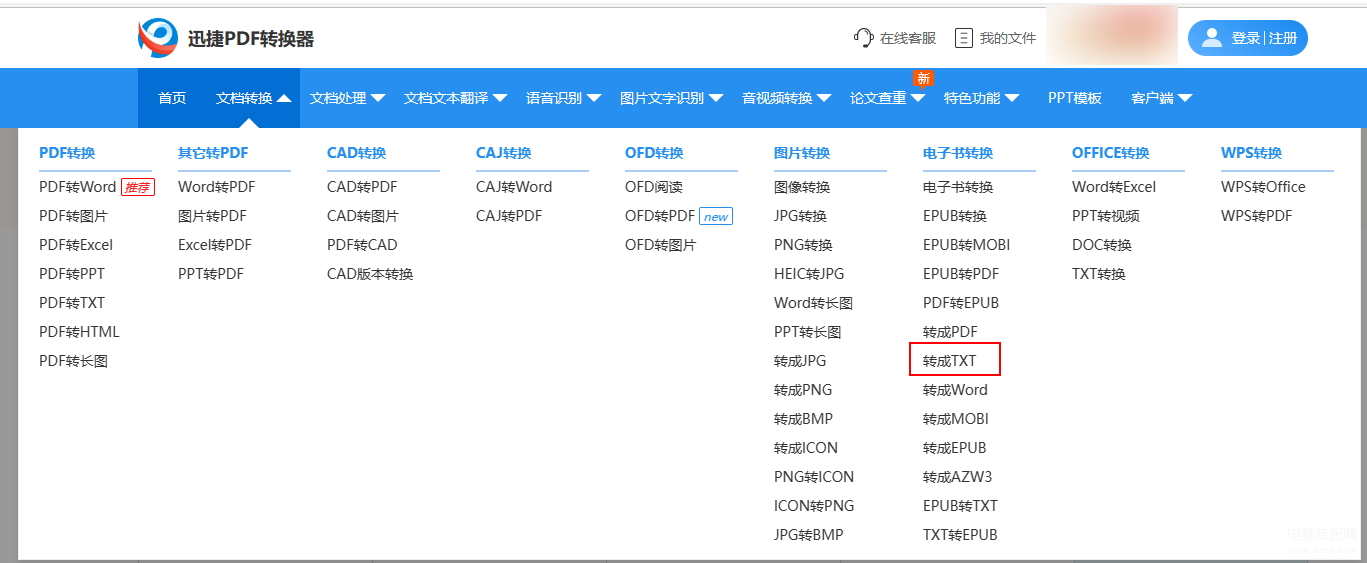This screenshot has width=1367, height=563.
Task: Open 图像转换 option
Action: click(802, 187)
